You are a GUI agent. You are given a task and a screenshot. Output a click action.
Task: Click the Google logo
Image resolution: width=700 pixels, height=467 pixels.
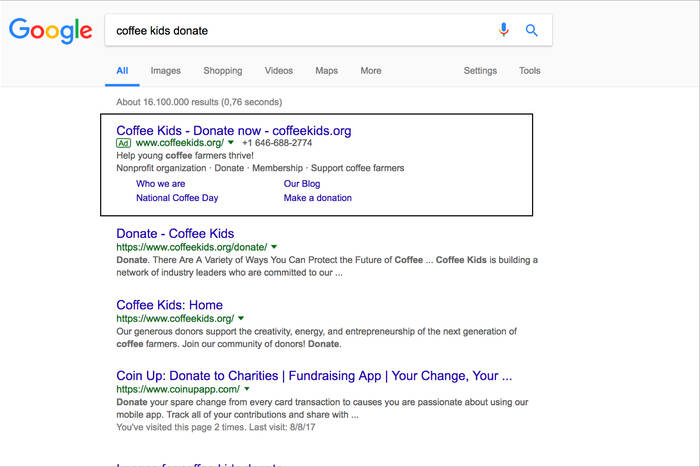pos(50,31)
